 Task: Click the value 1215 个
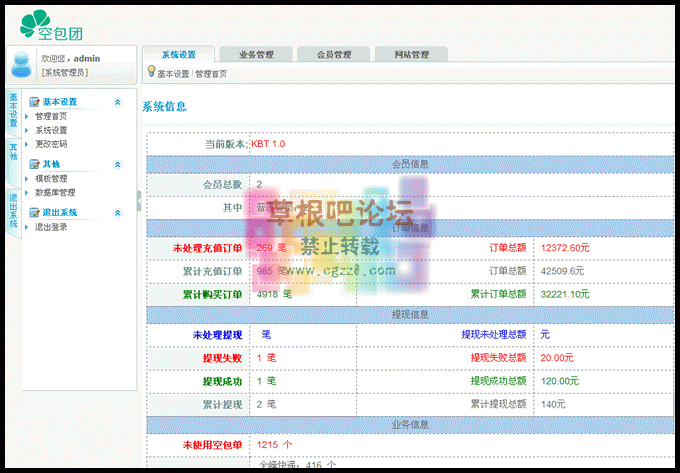click(x=274, y=445)
